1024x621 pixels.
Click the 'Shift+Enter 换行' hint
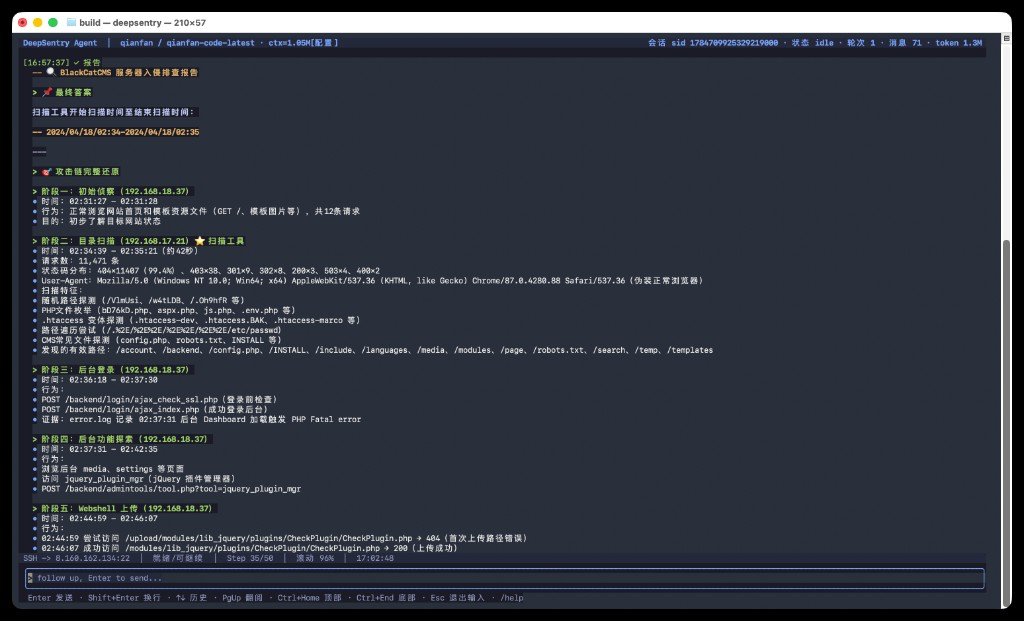point(124,597)
